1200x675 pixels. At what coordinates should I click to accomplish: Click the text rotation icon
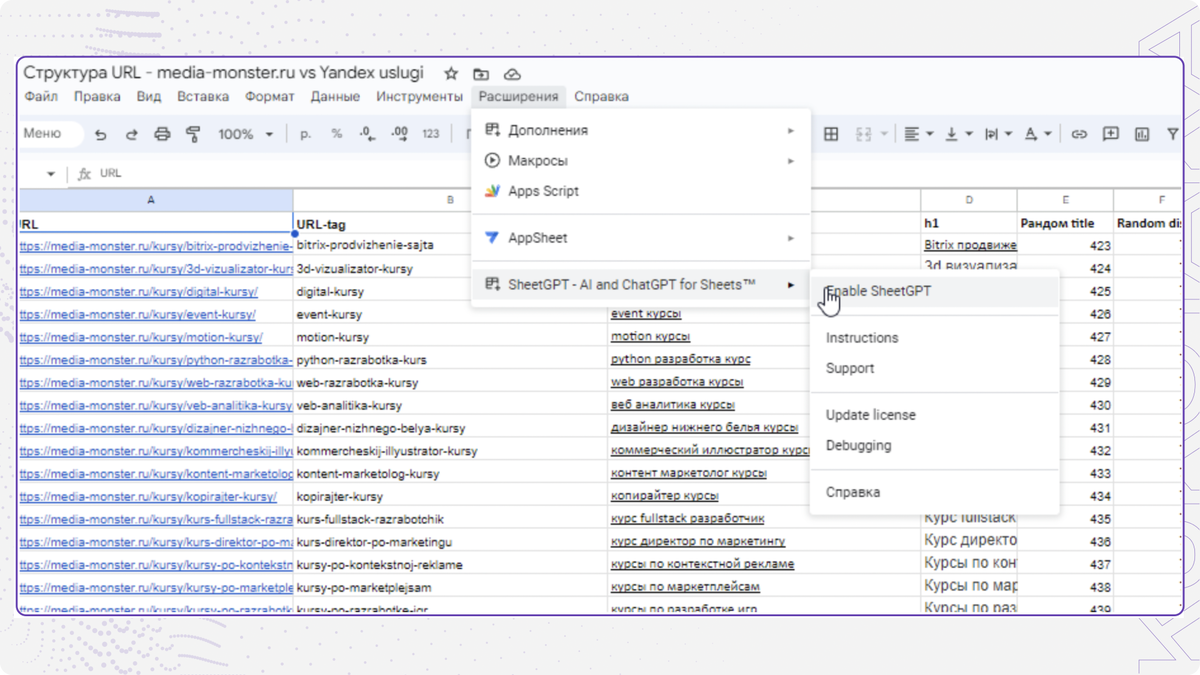(1031, 134)
